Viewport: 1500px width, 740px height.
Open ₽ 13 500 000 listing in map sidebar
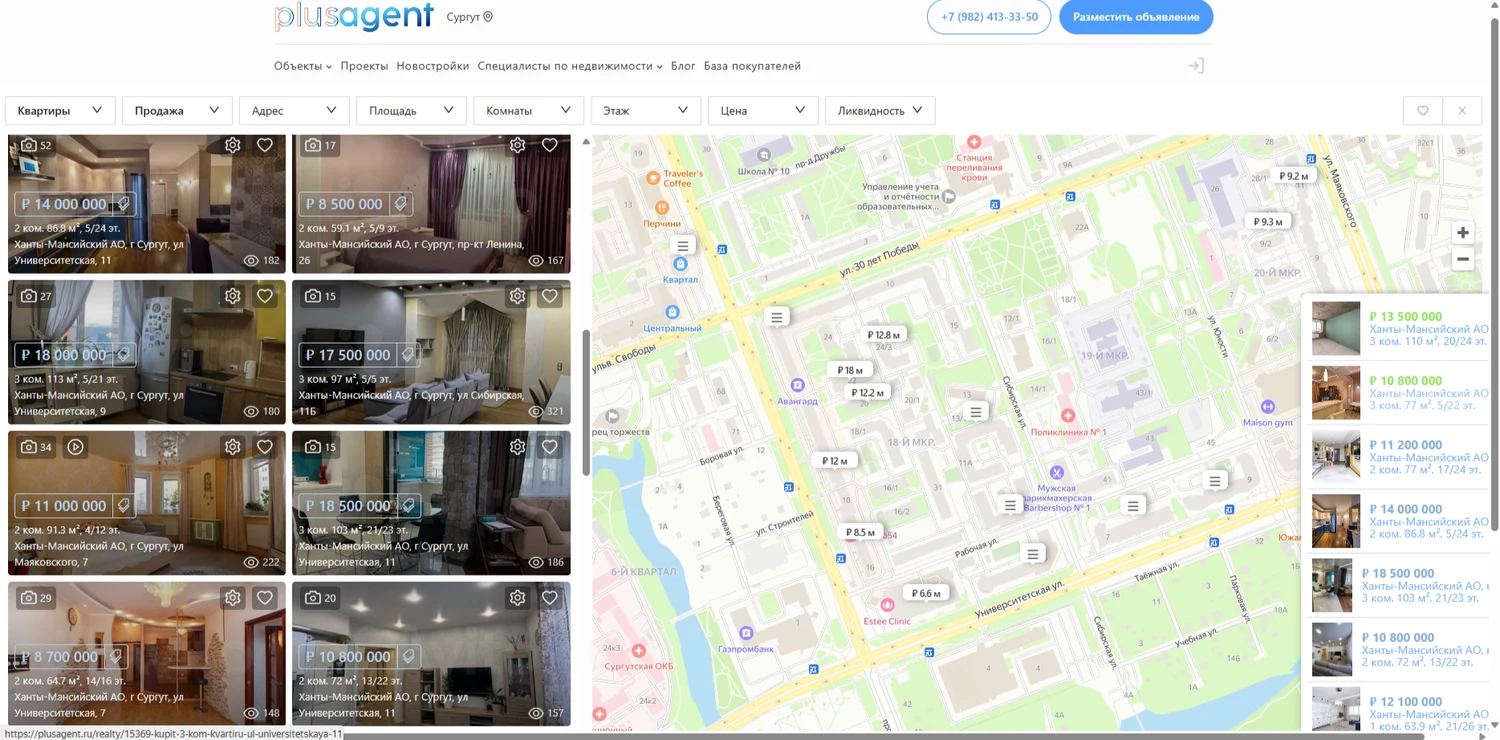1400,328
